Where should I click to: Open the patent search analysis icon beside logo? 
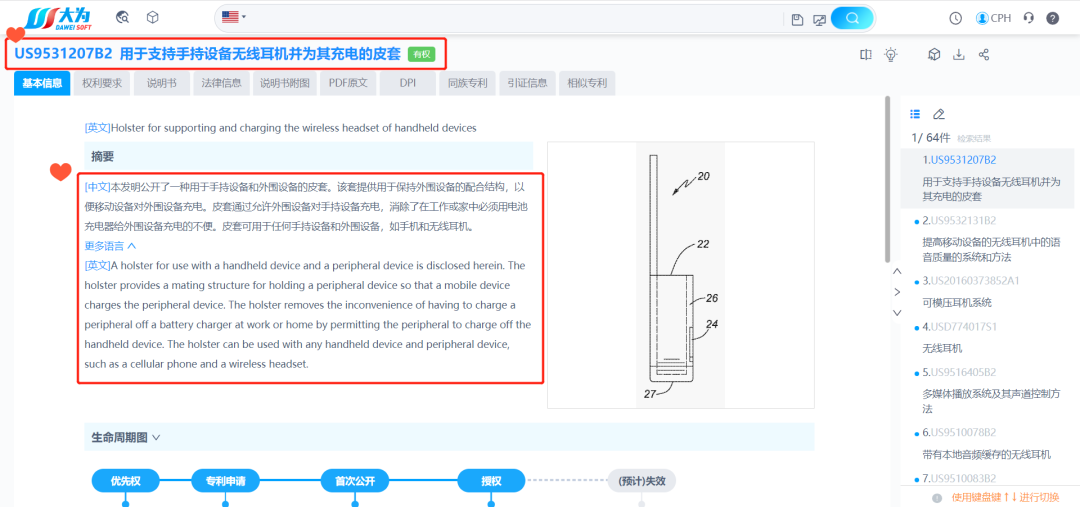coord(123,17)
